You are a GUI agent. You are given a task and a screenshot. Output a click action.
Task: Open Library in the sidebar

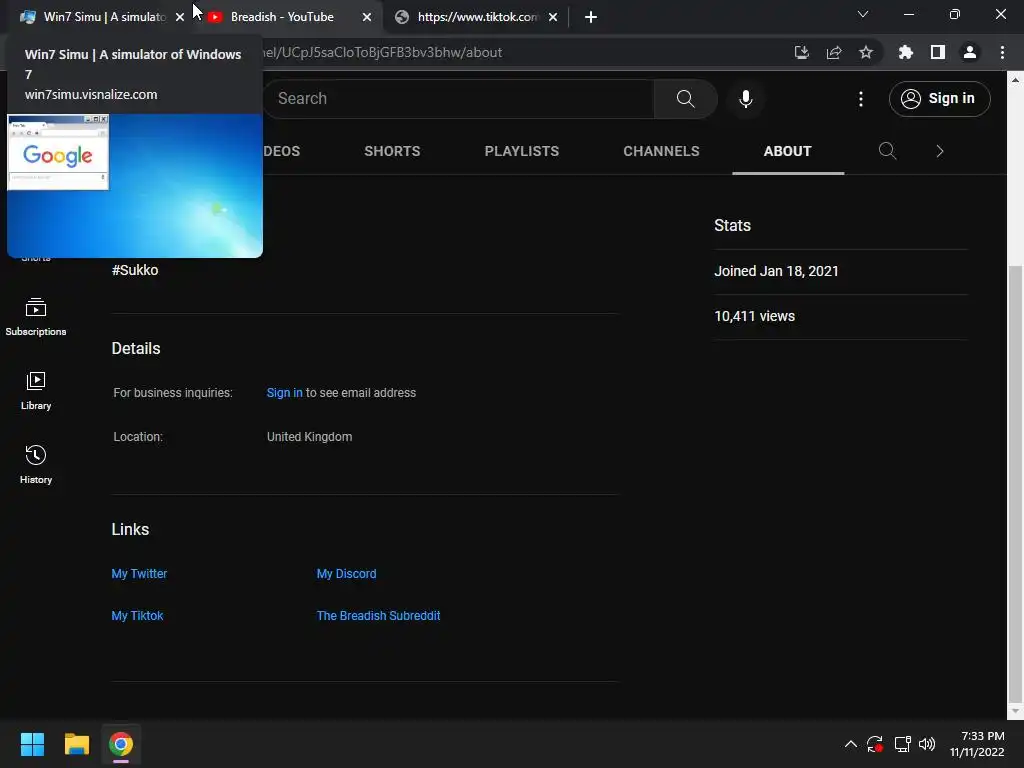pos(36,391)
